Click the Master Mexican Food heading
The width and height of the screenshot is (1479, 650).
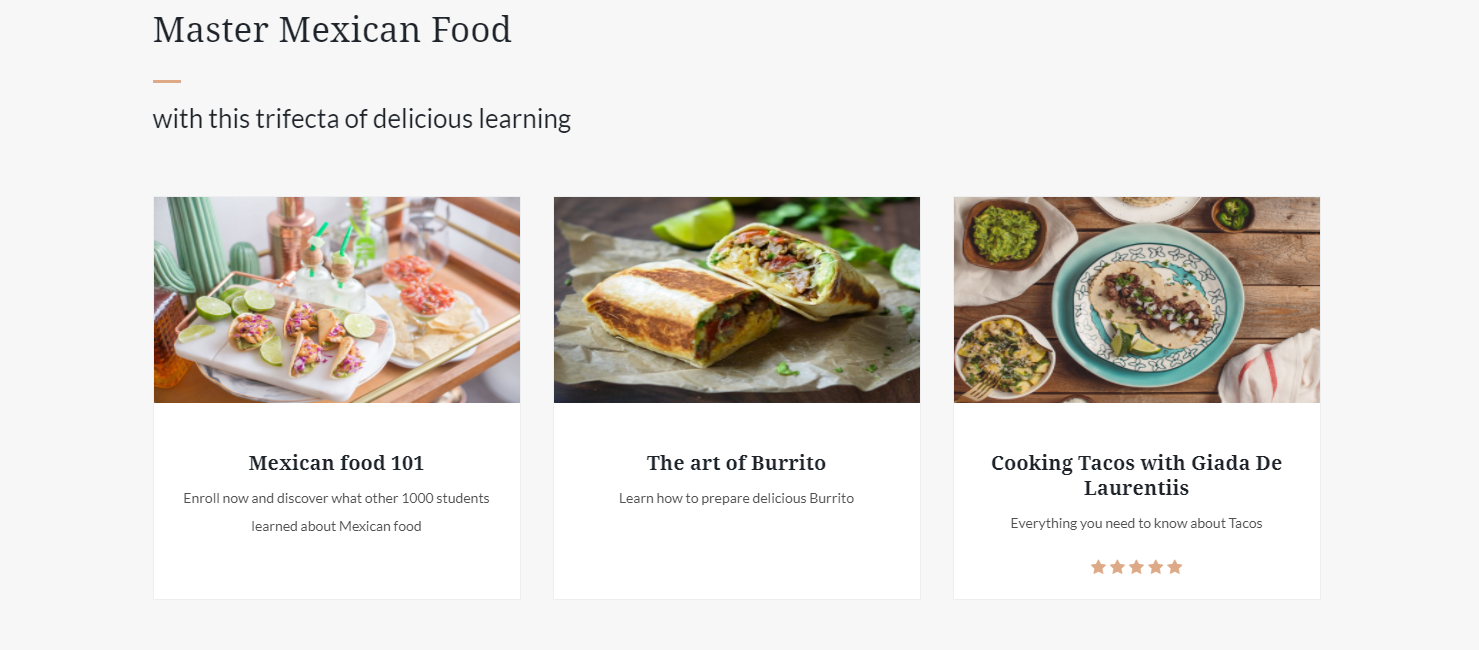point(332,30)
